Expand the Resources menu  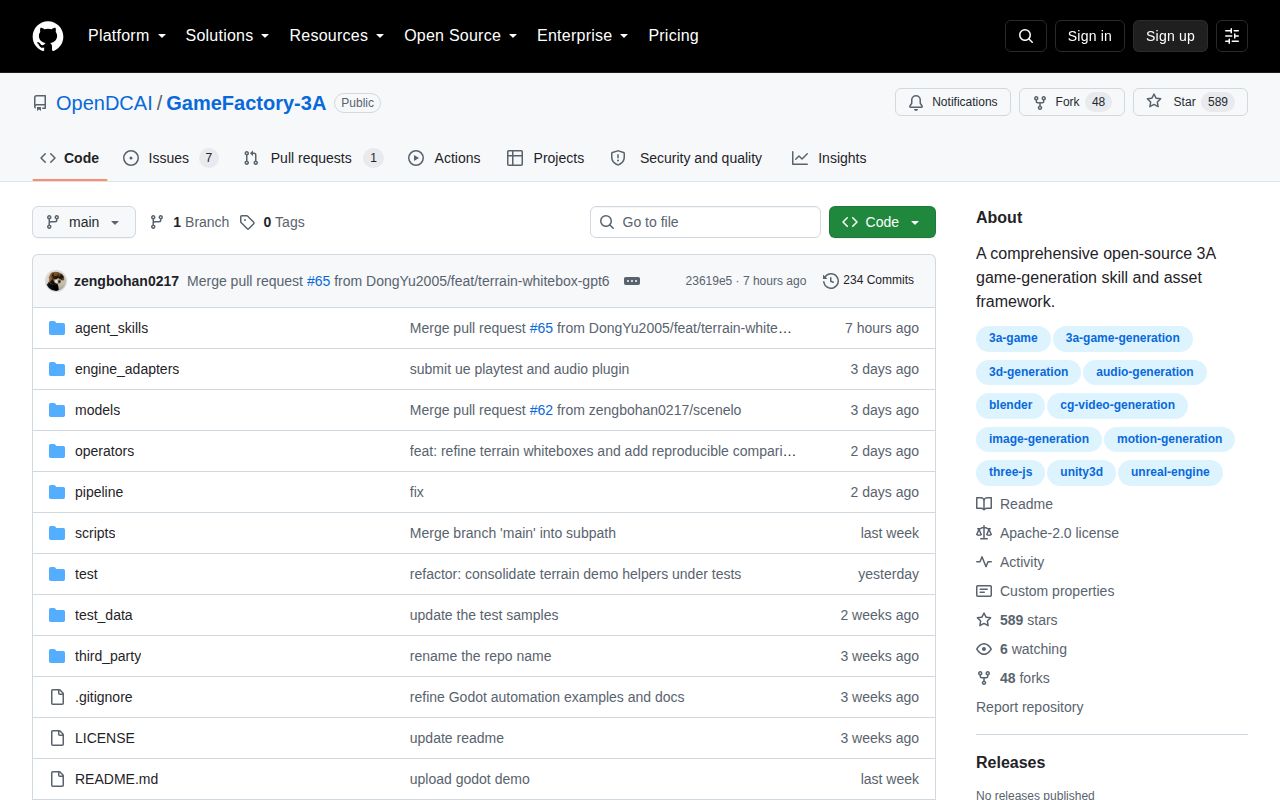[337, 36]
